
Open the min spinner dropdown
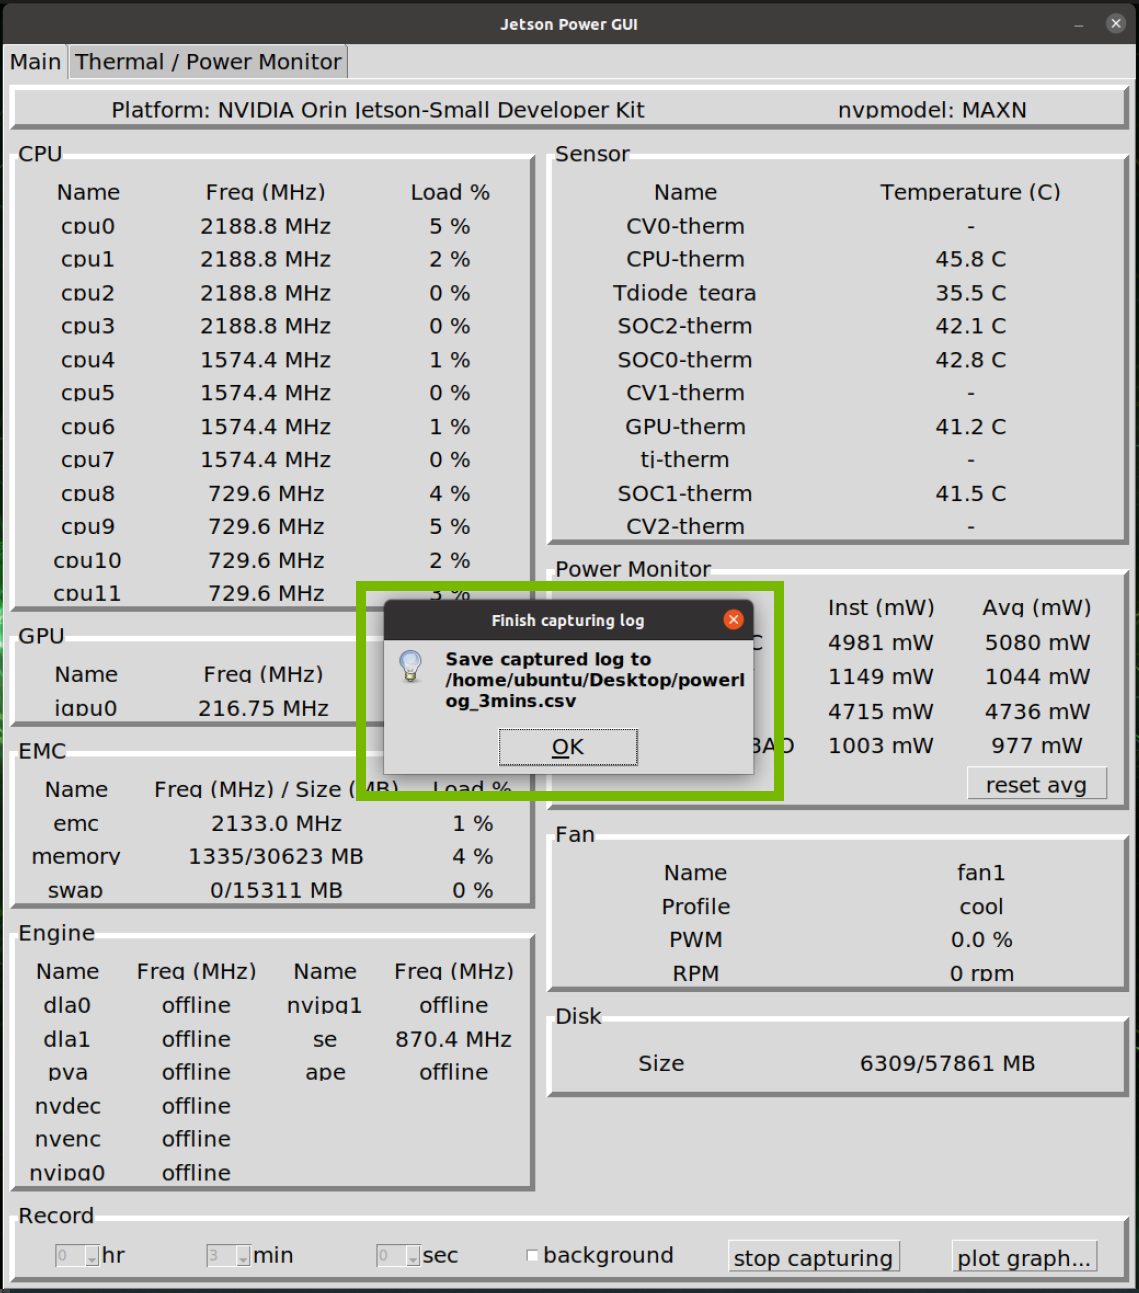click(x=241, y=1255)
